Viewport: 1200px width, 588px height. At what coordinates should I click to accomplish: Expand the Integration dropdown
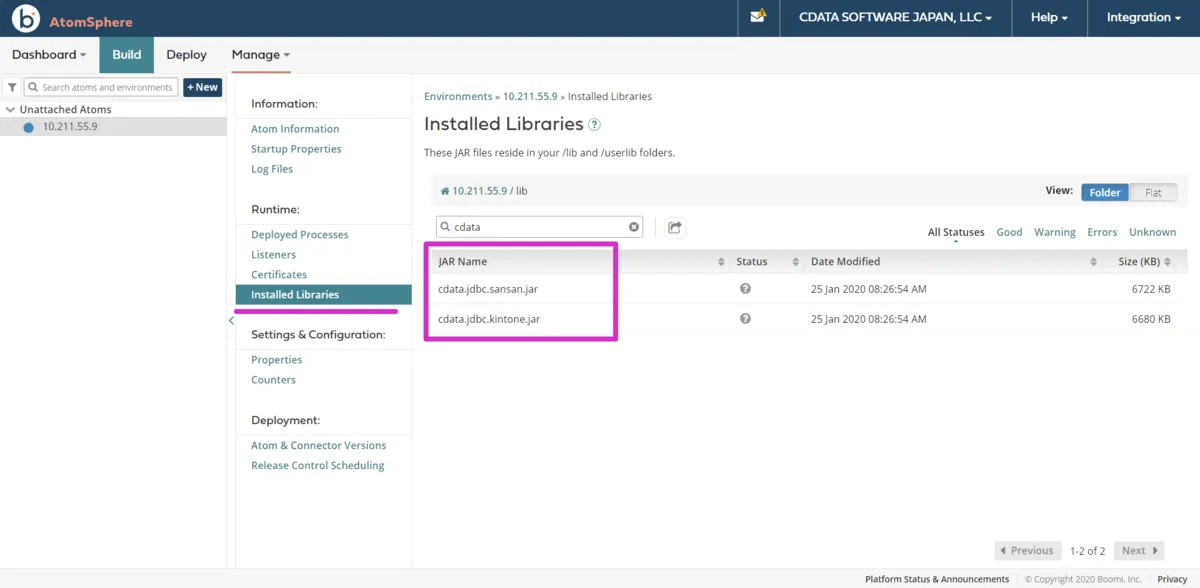click(1142, 17)
